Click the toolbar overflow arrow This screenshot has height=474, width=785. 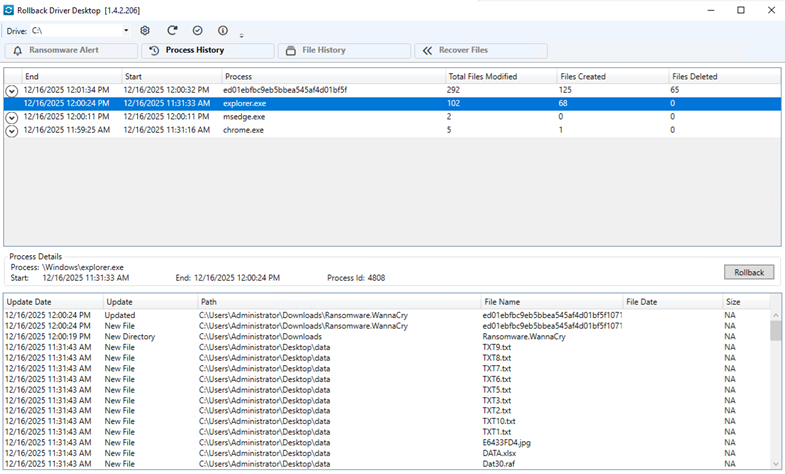tap(241, 35)
